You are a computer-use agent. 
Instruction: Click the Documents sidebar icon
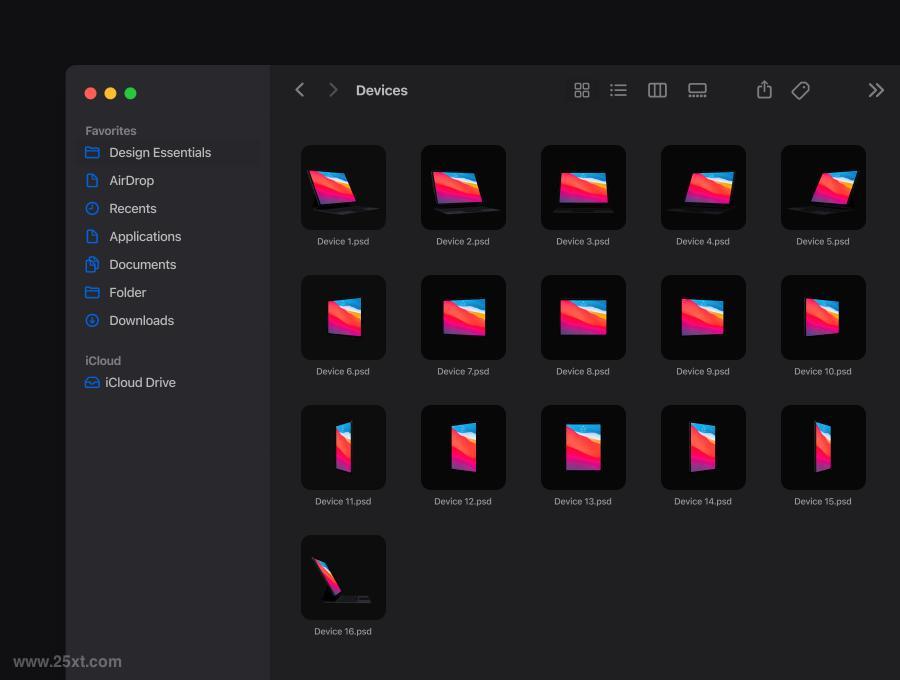[x=92, y=264]
